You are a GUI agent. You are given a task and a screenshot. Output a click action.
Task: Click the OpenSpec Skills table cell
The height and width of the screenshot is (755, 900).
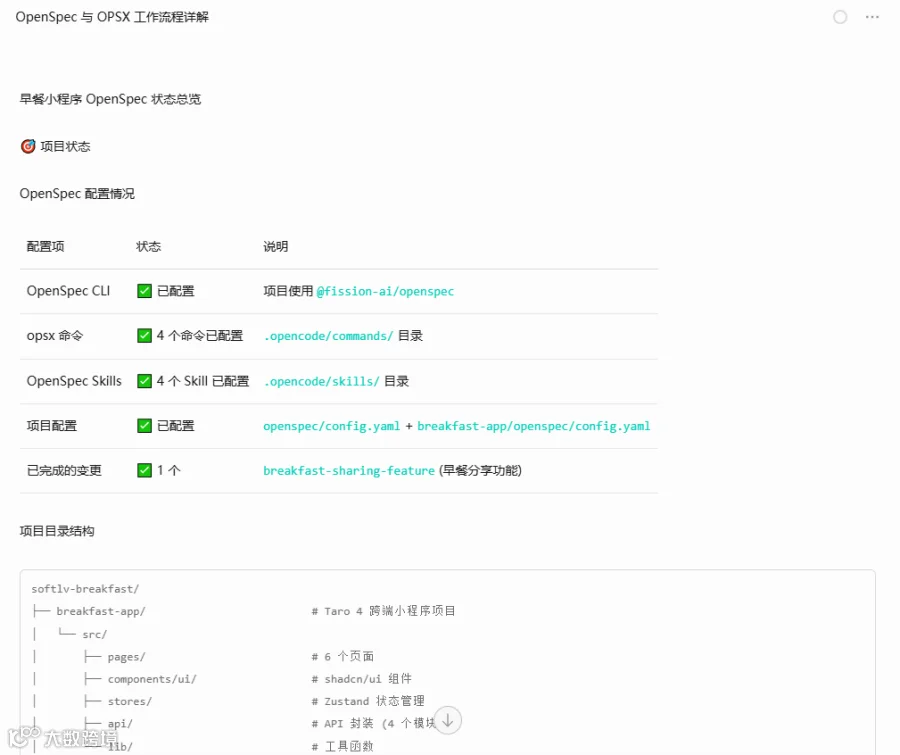pos(74,381)
